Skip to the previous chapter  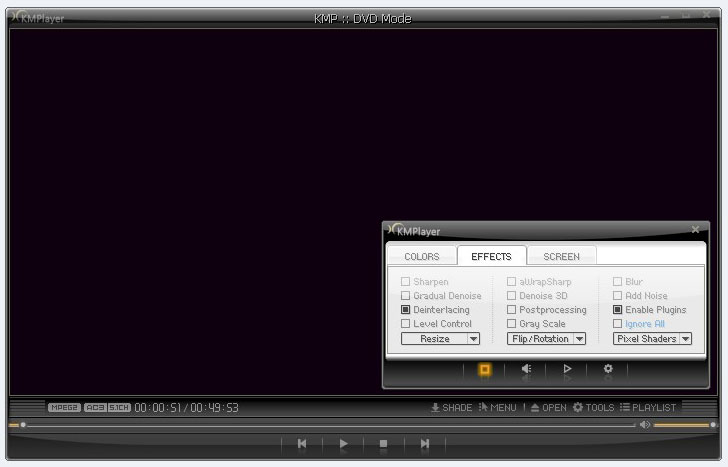point(302,444)
